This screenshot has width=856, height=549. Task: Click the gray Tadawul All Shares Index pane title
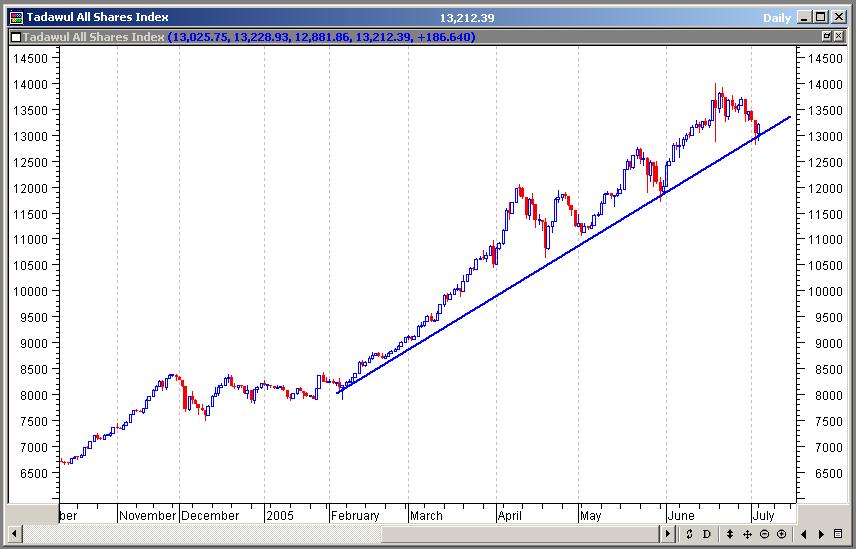[93, 37]
